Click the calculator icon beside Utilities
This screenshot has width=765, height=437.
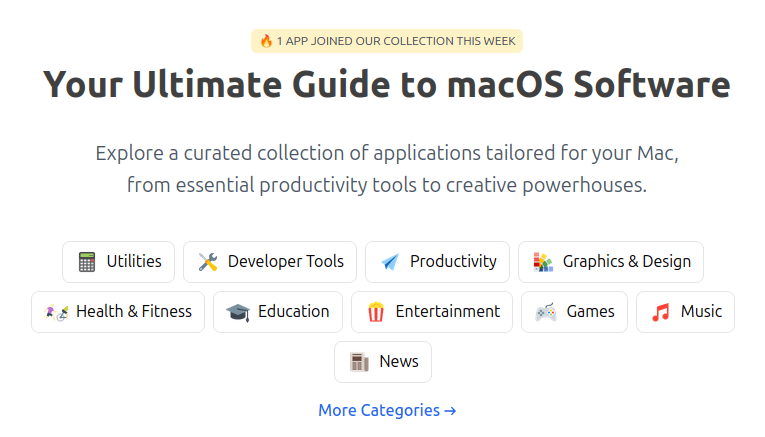pyautogui.click(x=87, y=262)
